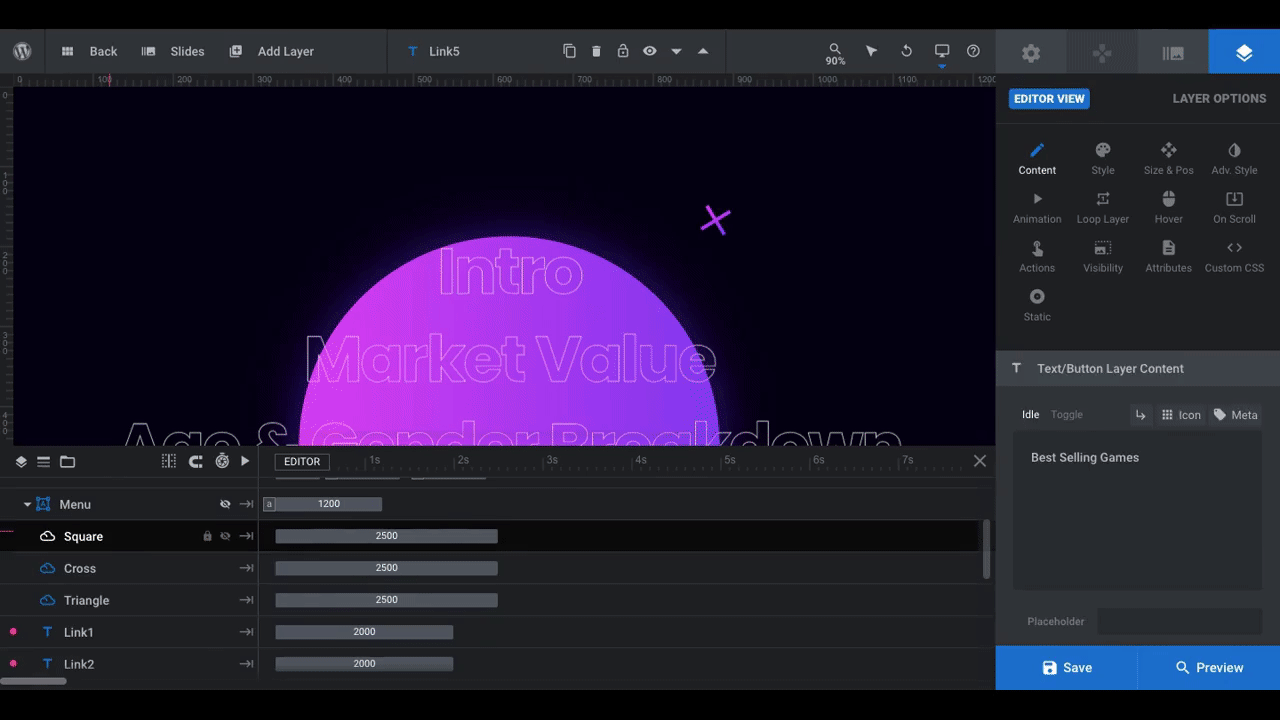The height and width of the screenshot is (720, 1280).
Task: Open the Static layer option
Action: (x=1037, y=306)
